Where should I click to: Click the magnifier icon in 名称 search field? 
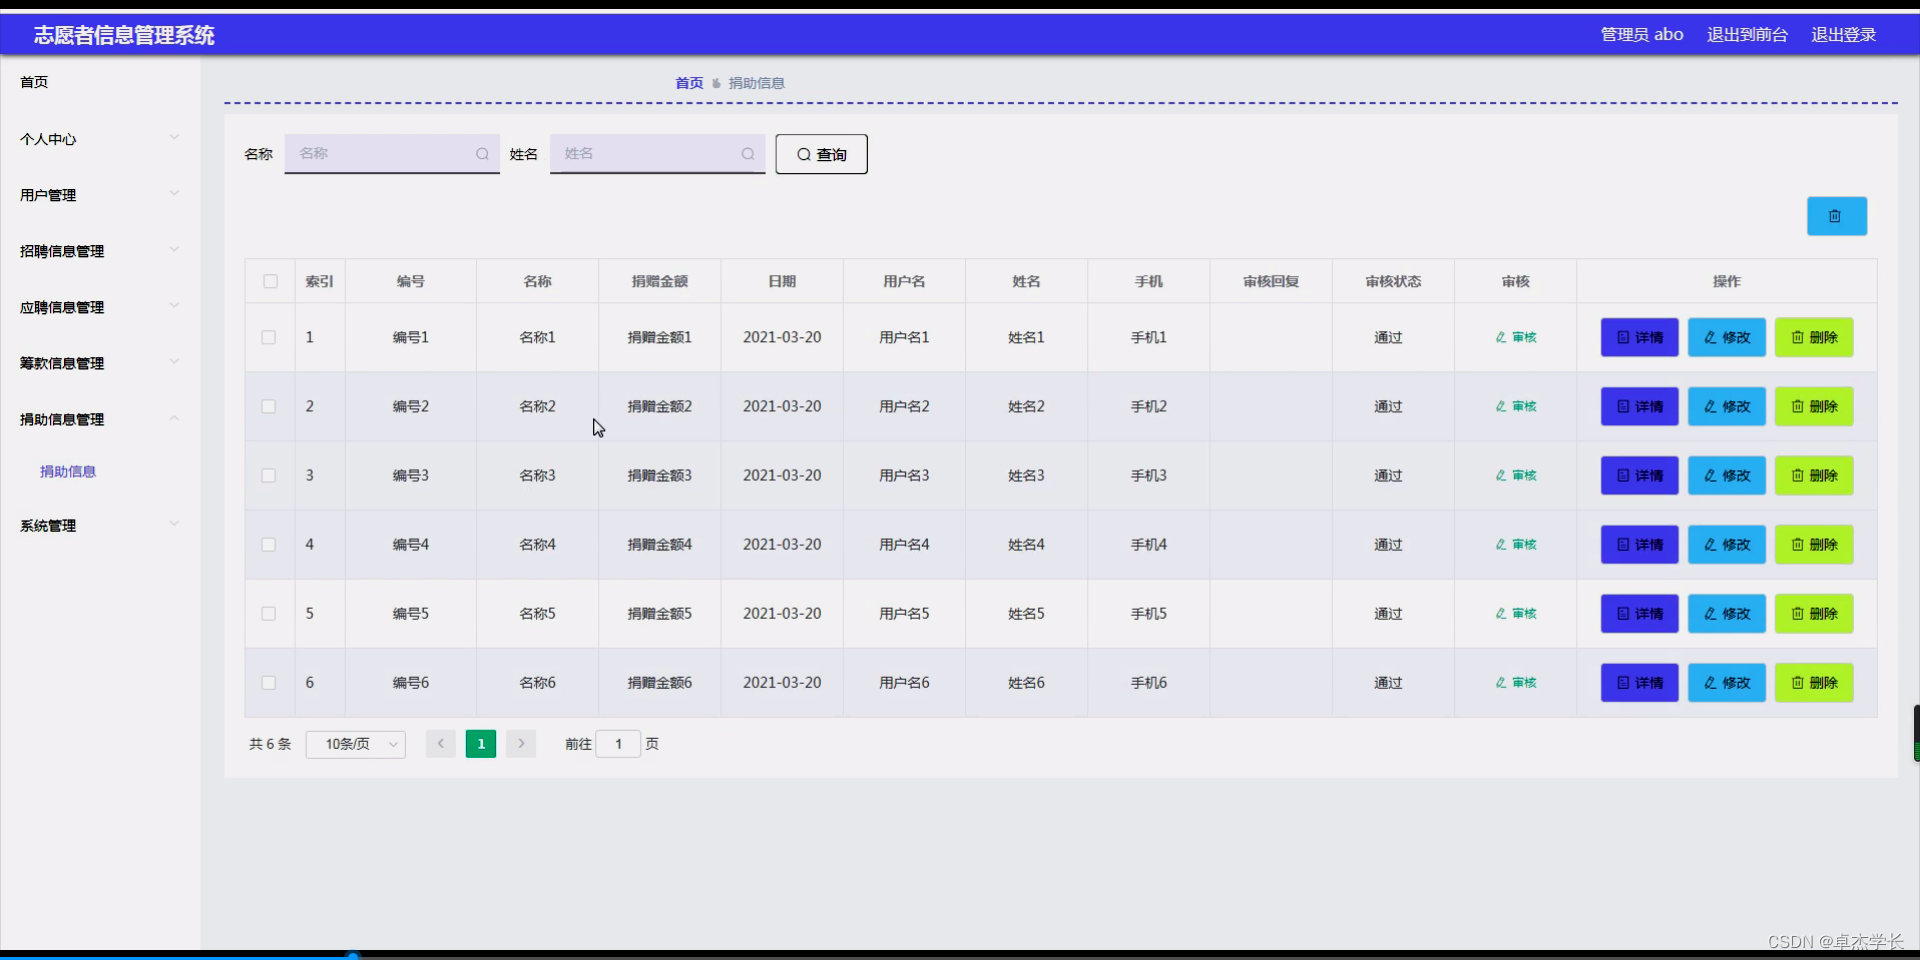[481, 154]
